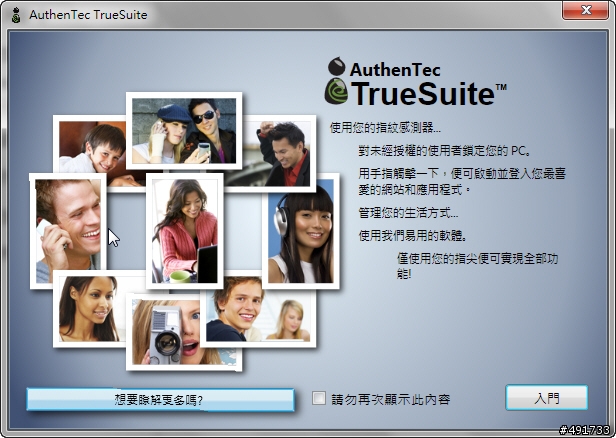Screen dimensions: 616x438
Task: Click the TrueSuite fingerprint logo icon
Action: click(x=336, y=82)
